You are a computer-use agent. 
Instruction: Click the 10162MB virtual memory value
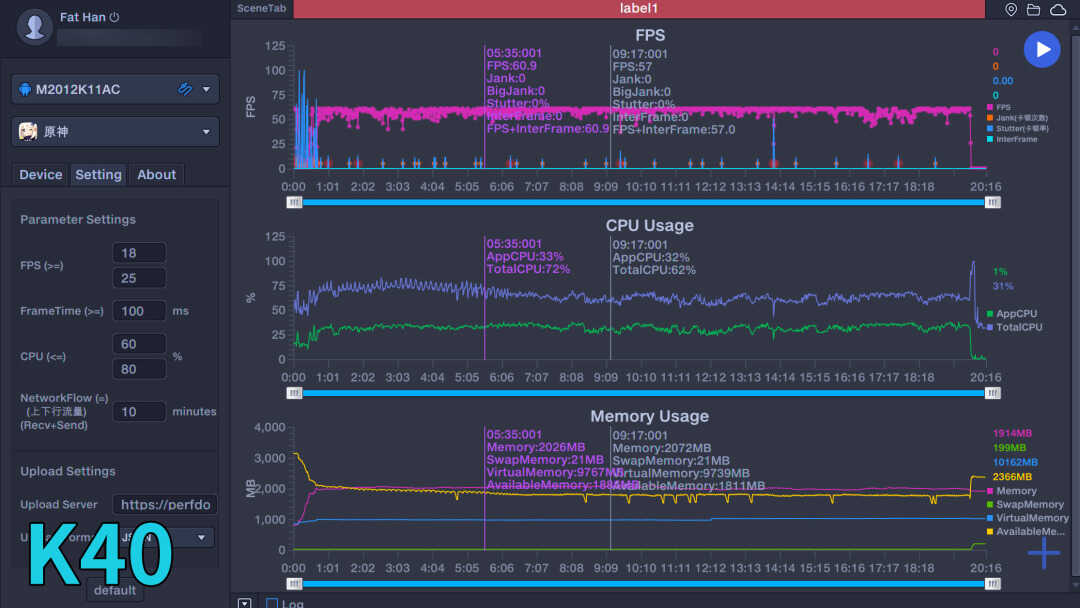(x=1015, y=462)
